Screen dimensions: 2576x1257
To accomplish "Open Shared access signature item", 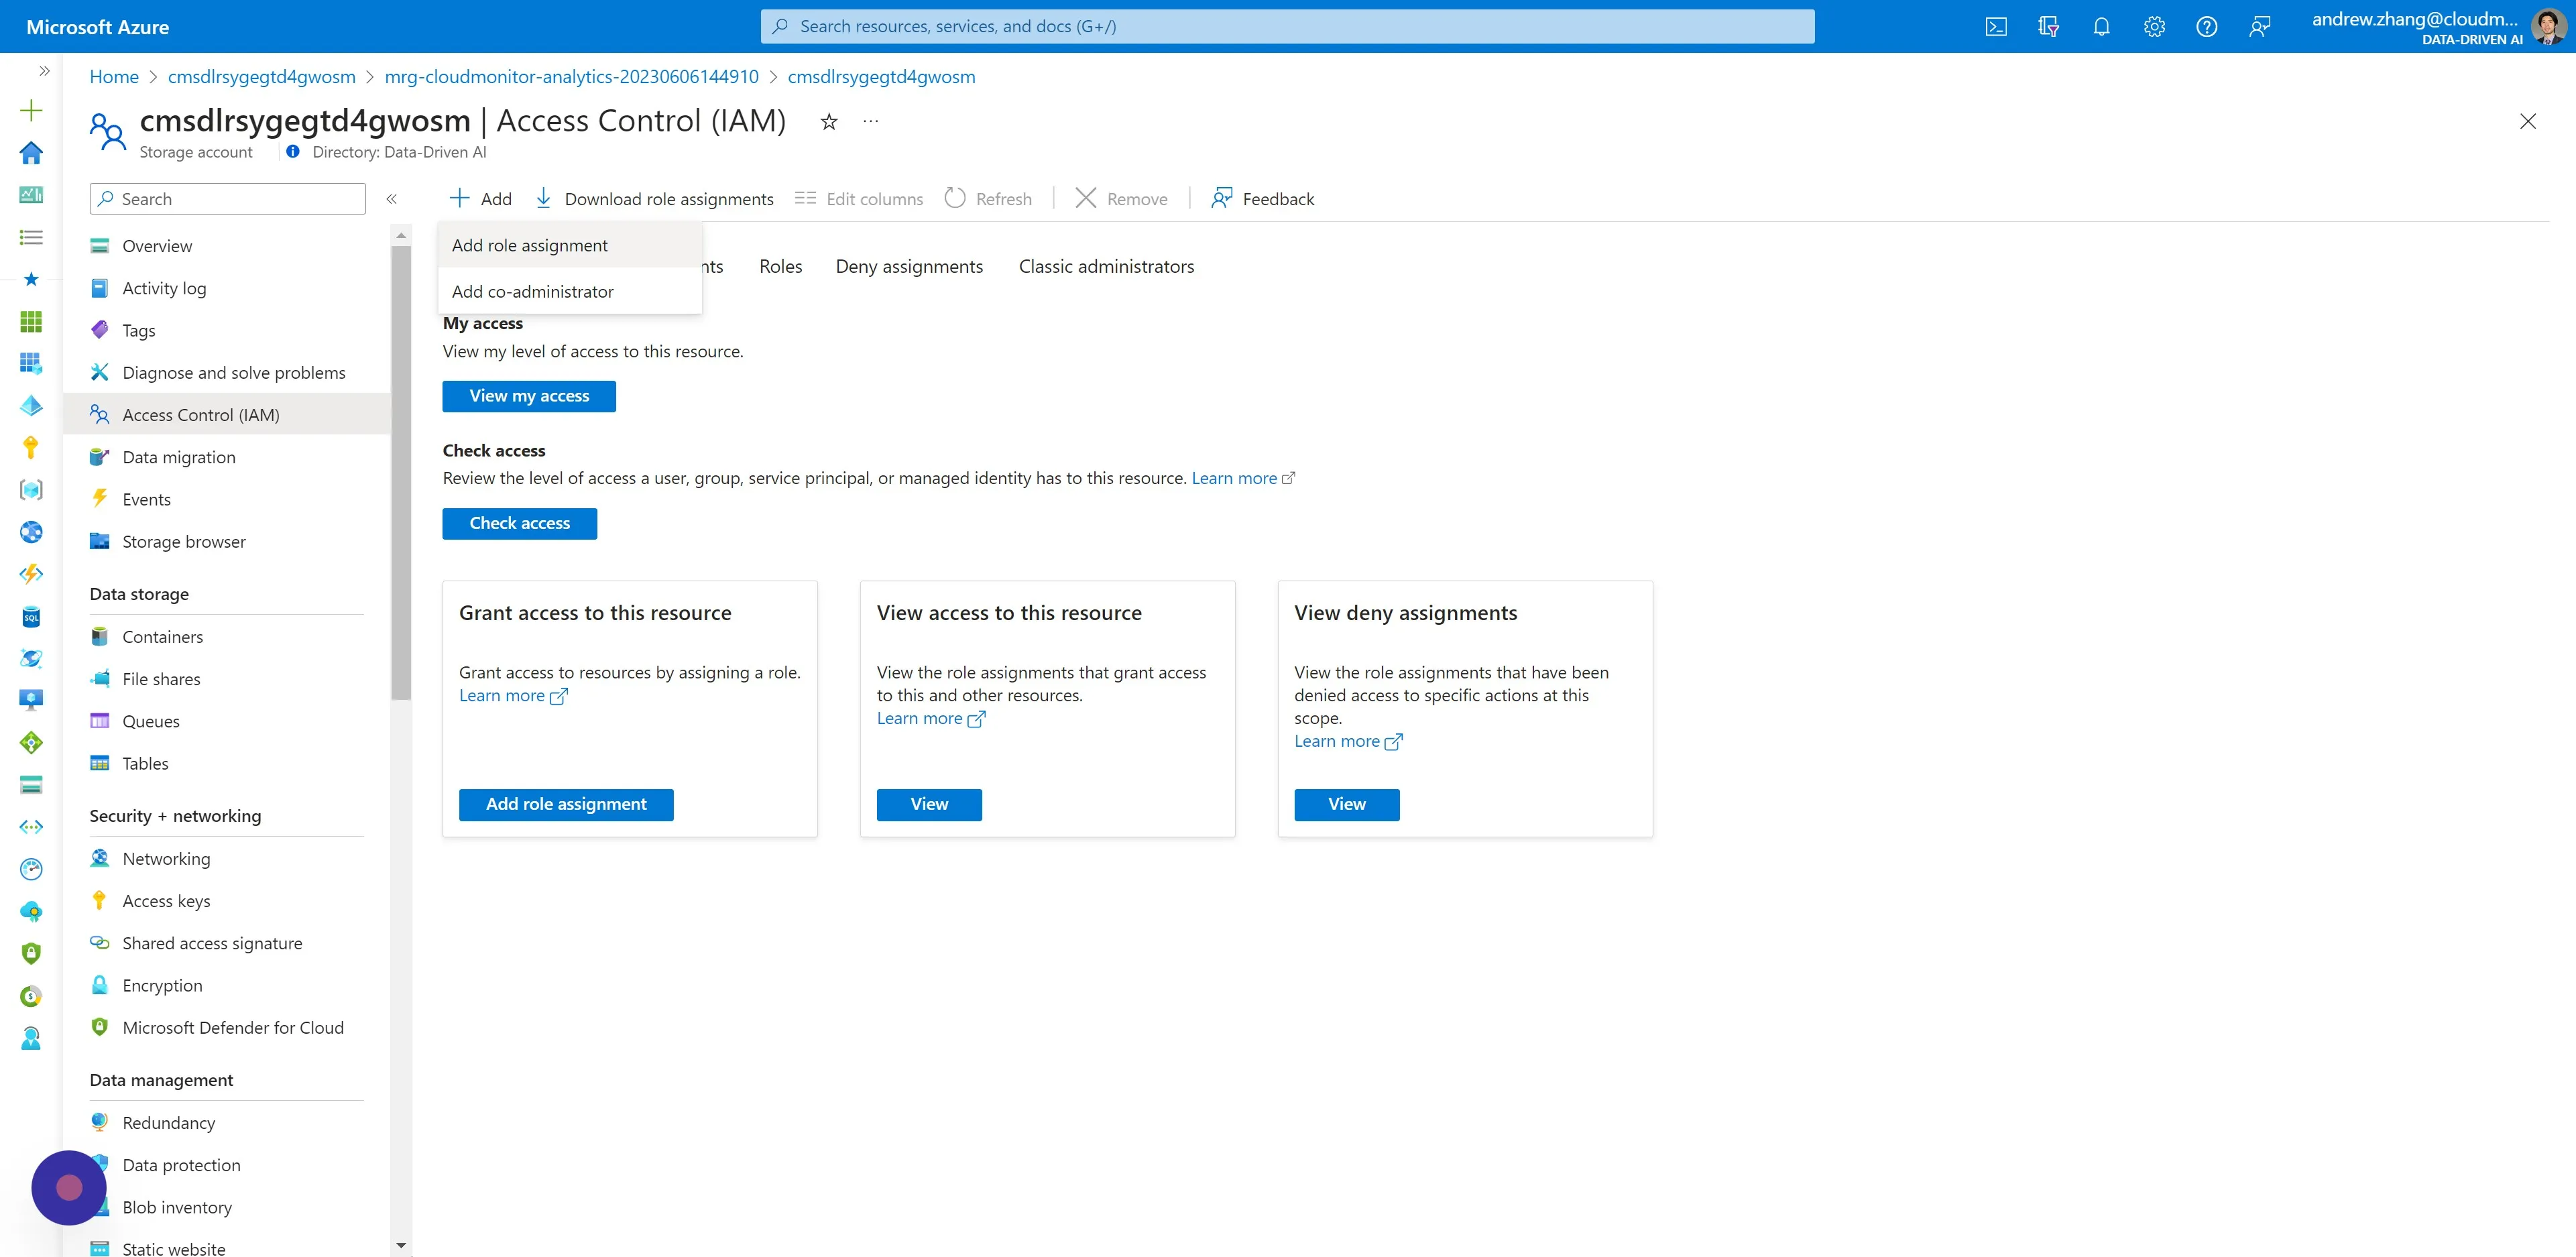I will click(227, 943).
